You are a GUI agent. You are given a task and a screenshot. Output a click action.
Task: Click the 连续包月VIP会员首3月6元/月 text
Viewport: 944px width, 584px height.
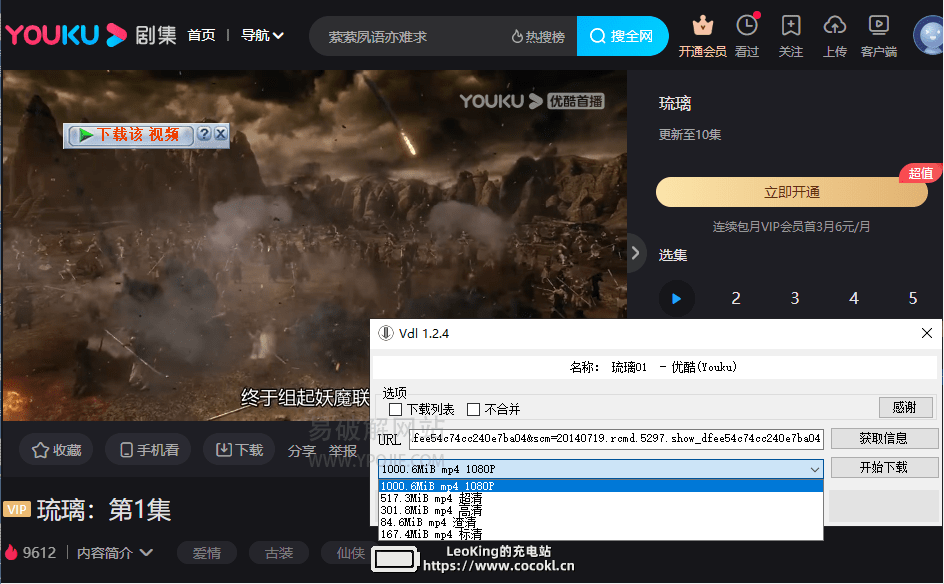point(791,226)
